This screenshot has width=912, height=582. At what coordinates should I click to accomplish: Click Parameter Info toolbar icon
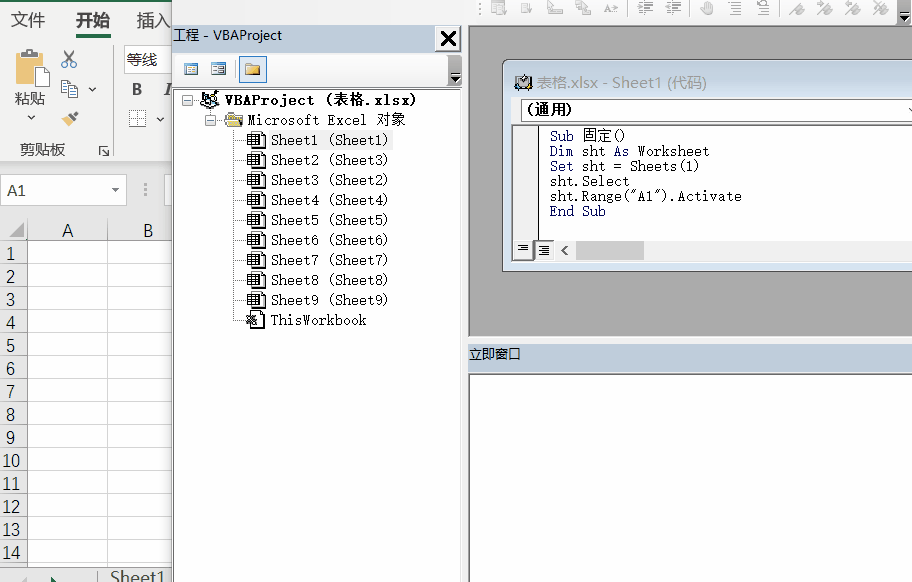[583, 8]
